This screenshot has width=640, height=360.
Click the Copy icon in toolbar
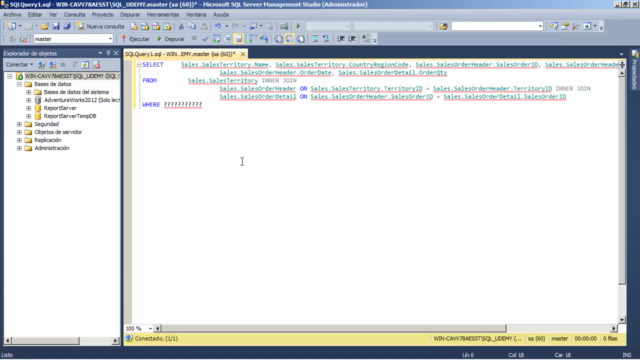tap(192, 26)
